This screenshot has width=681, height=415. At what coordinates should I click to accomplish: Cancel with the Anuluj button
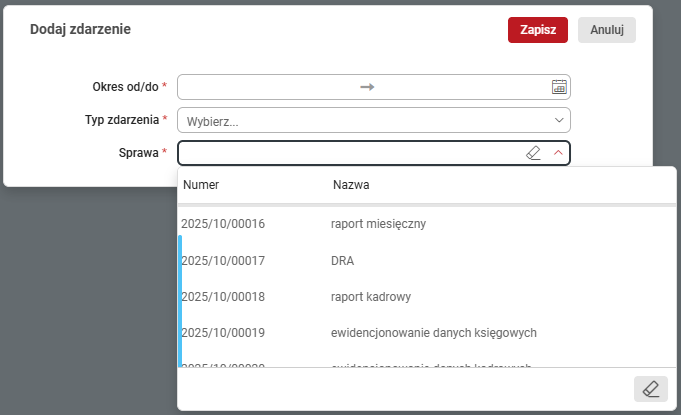tap(607, 30)
